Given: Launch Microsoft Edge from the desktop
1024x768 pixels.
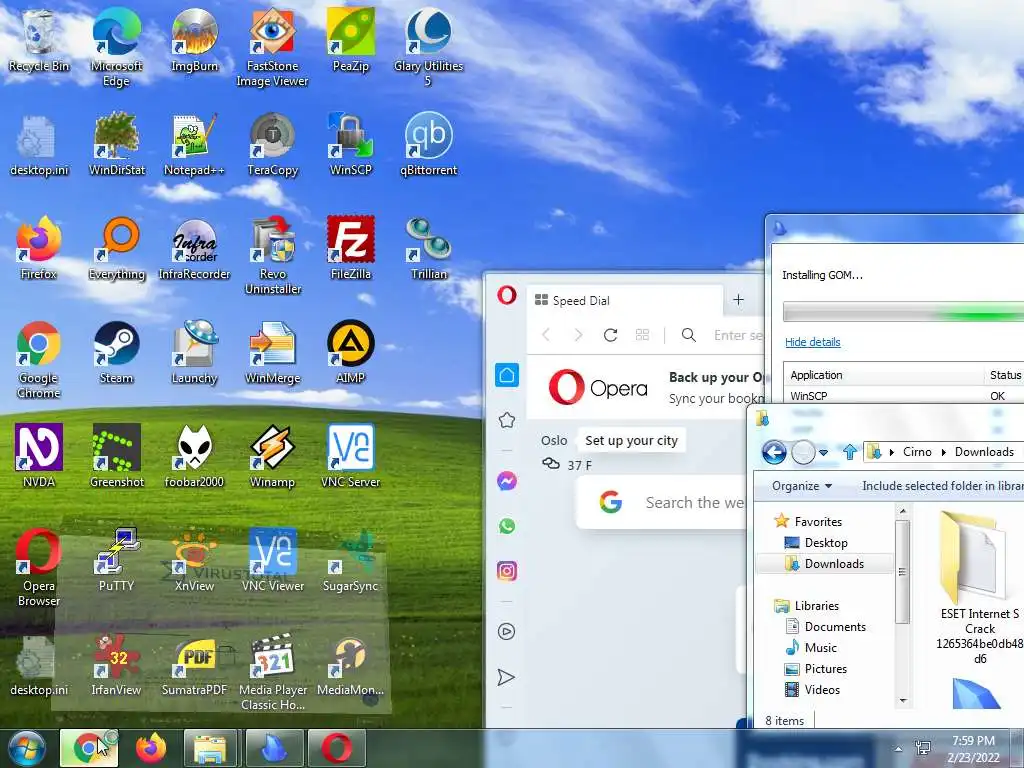Looking at the screenshot, I should pyautogui.click(x=116, y=47).
